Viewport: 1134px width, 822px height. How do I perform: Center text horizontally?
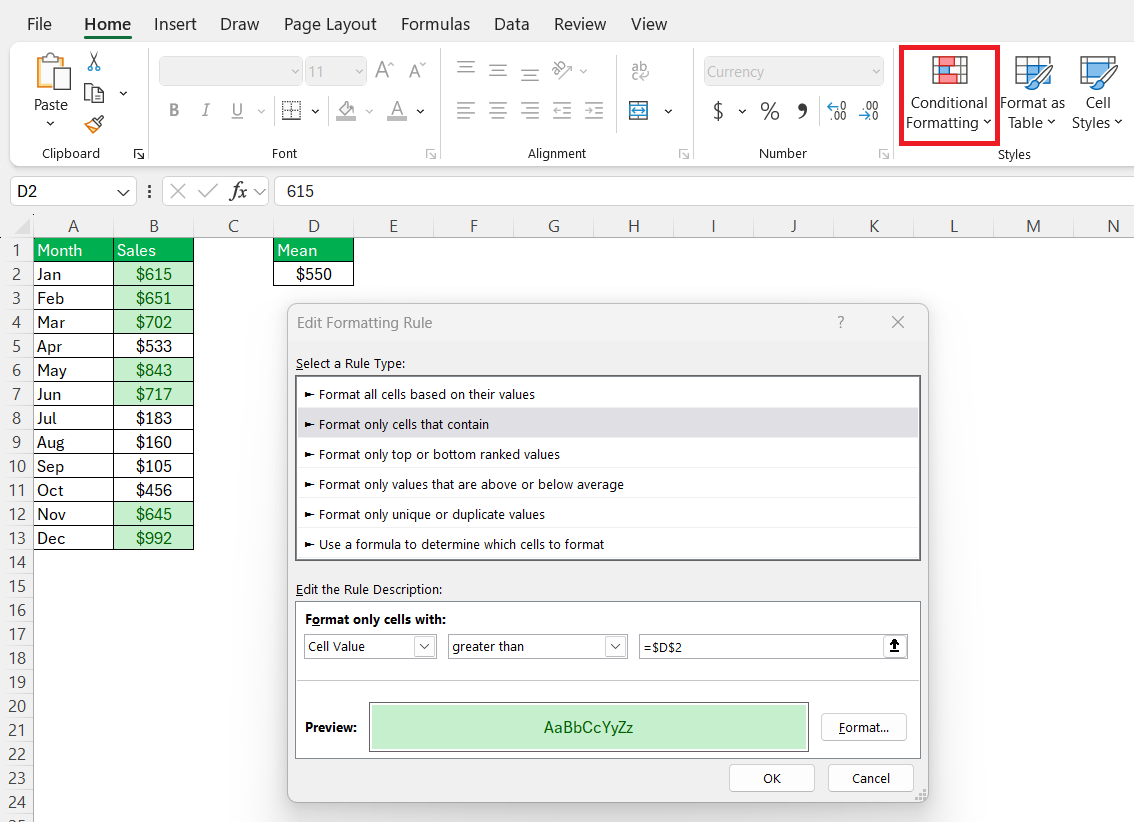498,111
